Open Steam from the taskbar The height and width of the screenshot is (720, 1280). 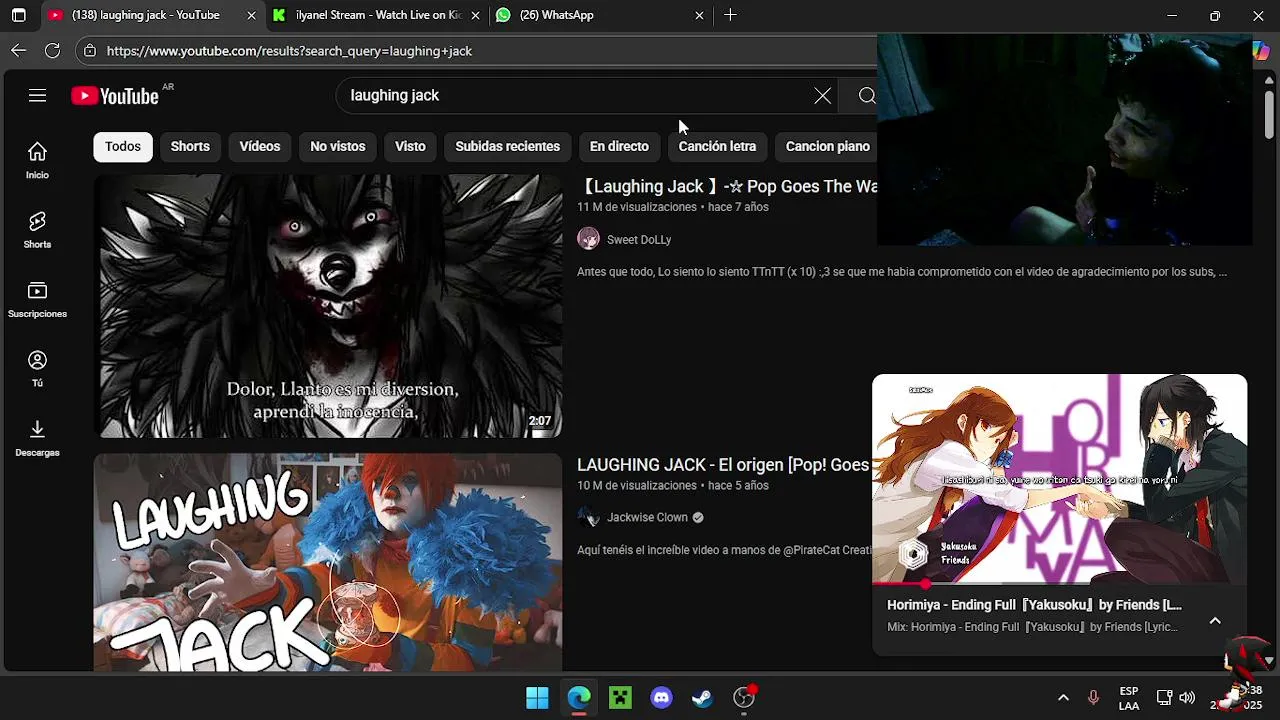[x=702, y=697]
